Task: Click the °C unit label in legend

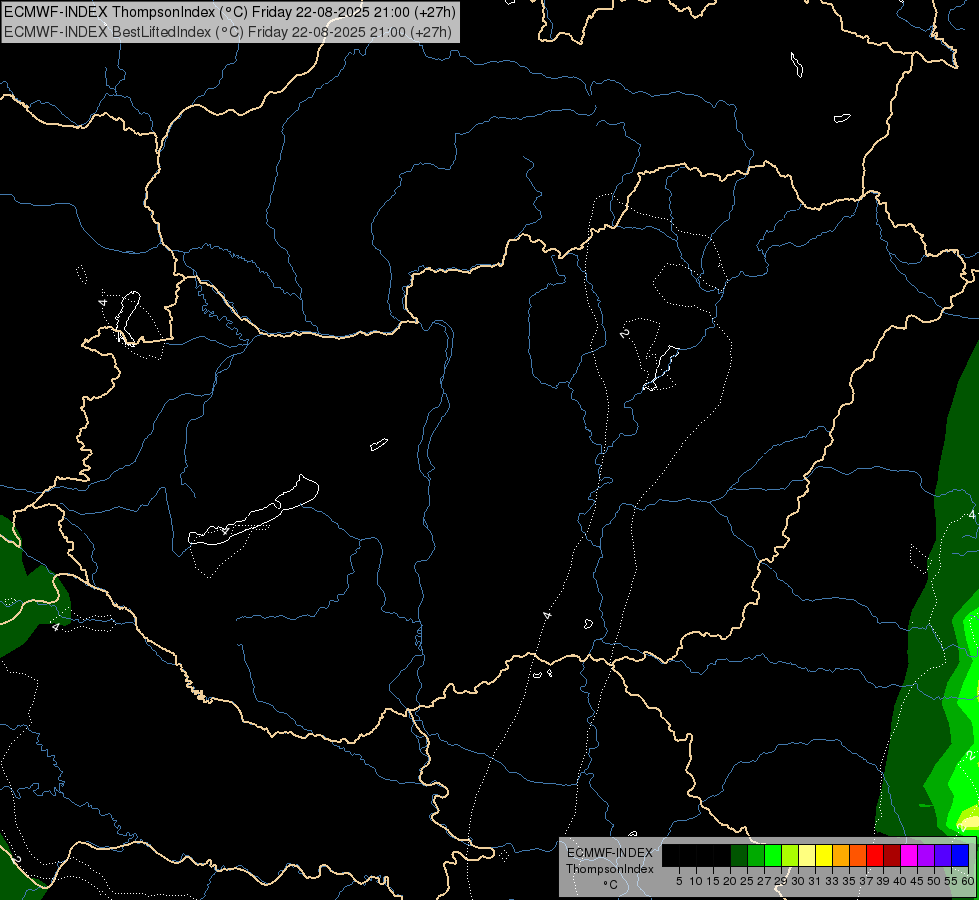Action: [610, 885]
